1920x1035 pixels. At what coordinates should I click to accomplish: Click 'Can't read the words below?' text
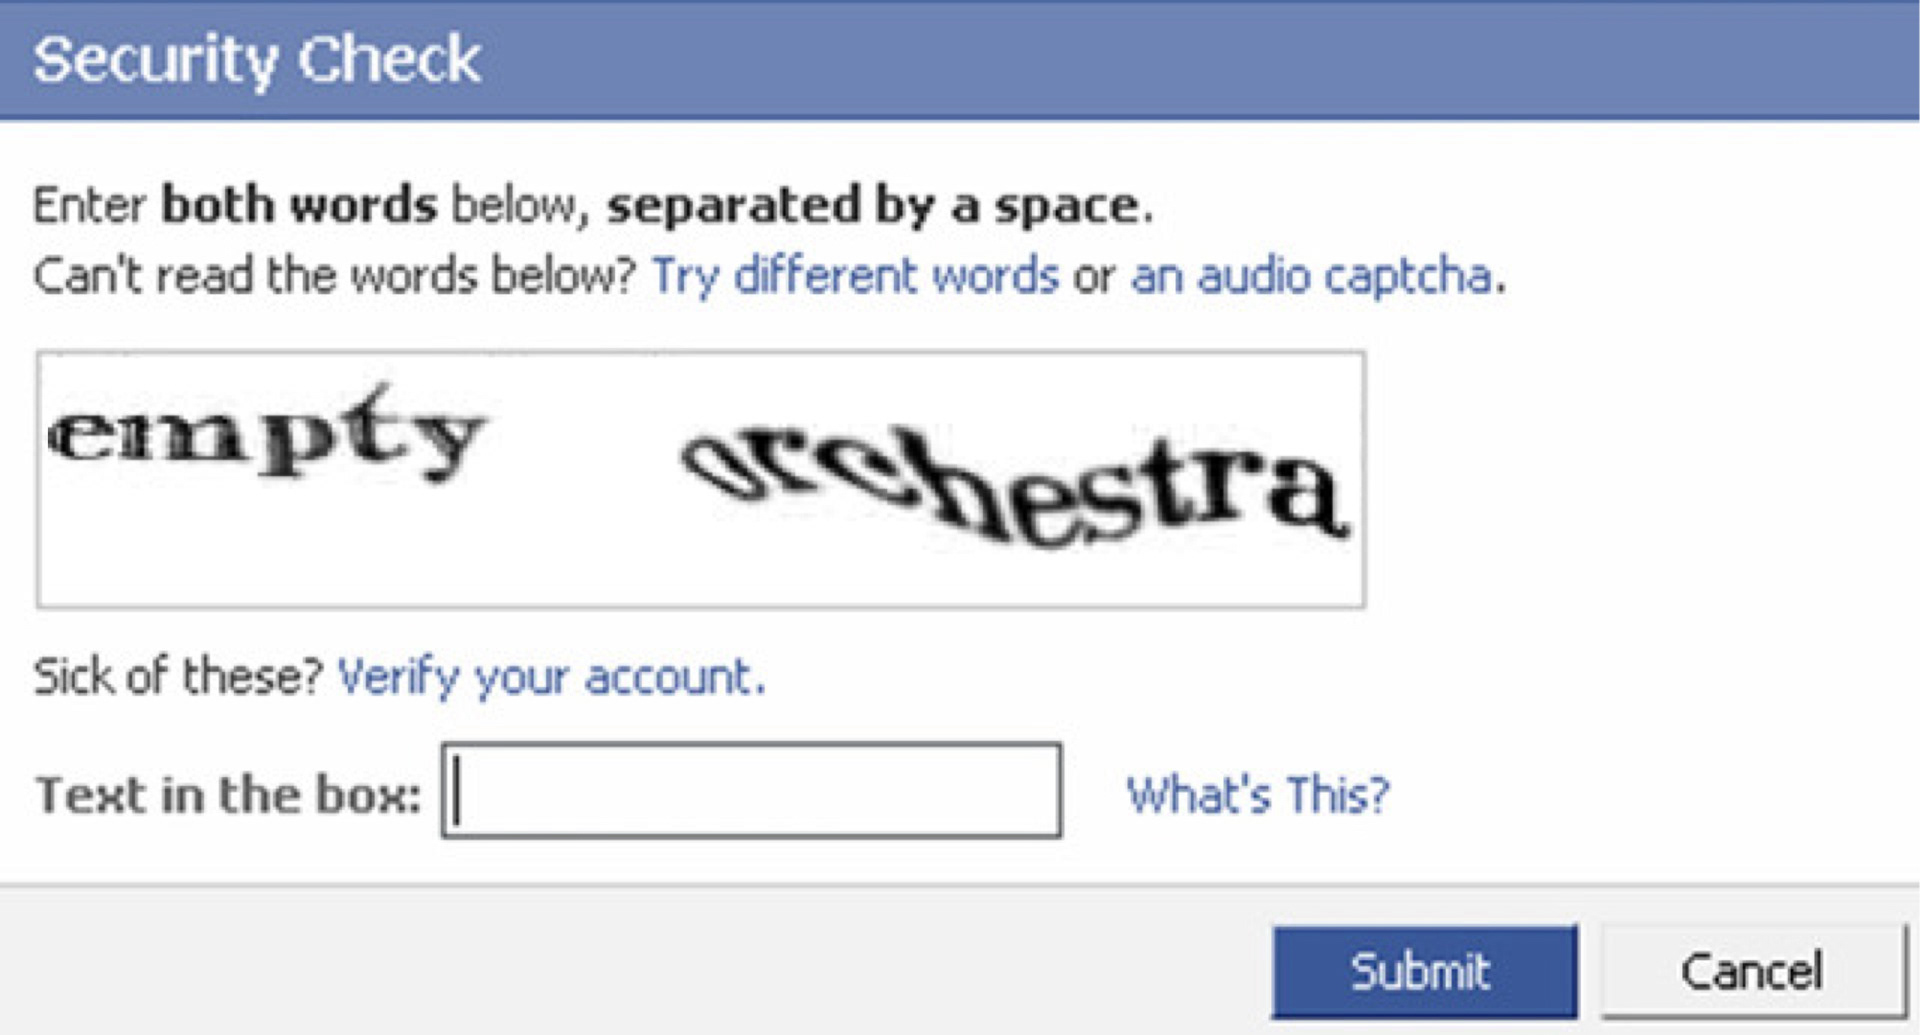pos(334,275)
